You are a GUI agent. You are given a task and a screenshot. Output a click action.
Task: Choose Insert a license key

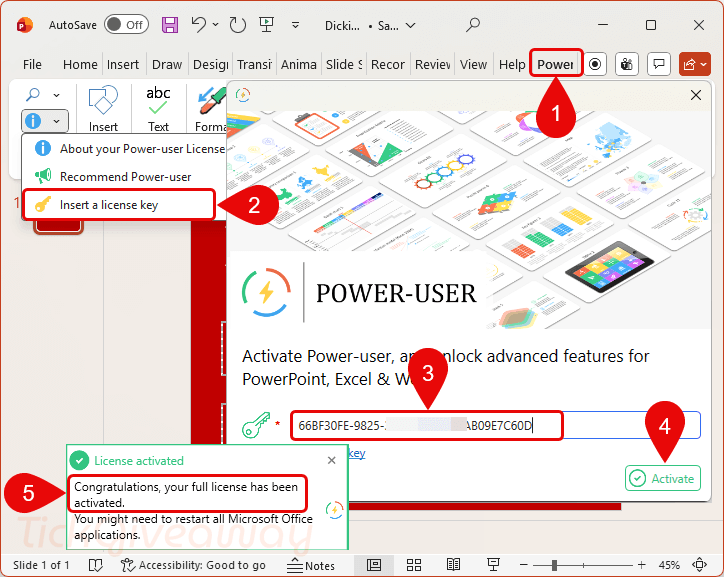(120, 204)
